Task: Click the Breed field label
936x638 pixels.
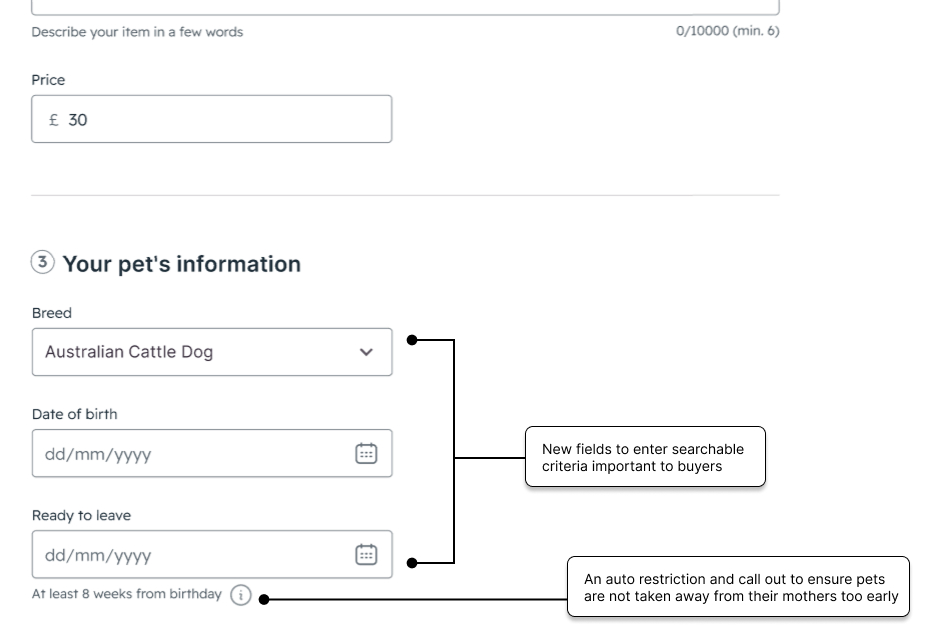Action: (x=52, y=313)
